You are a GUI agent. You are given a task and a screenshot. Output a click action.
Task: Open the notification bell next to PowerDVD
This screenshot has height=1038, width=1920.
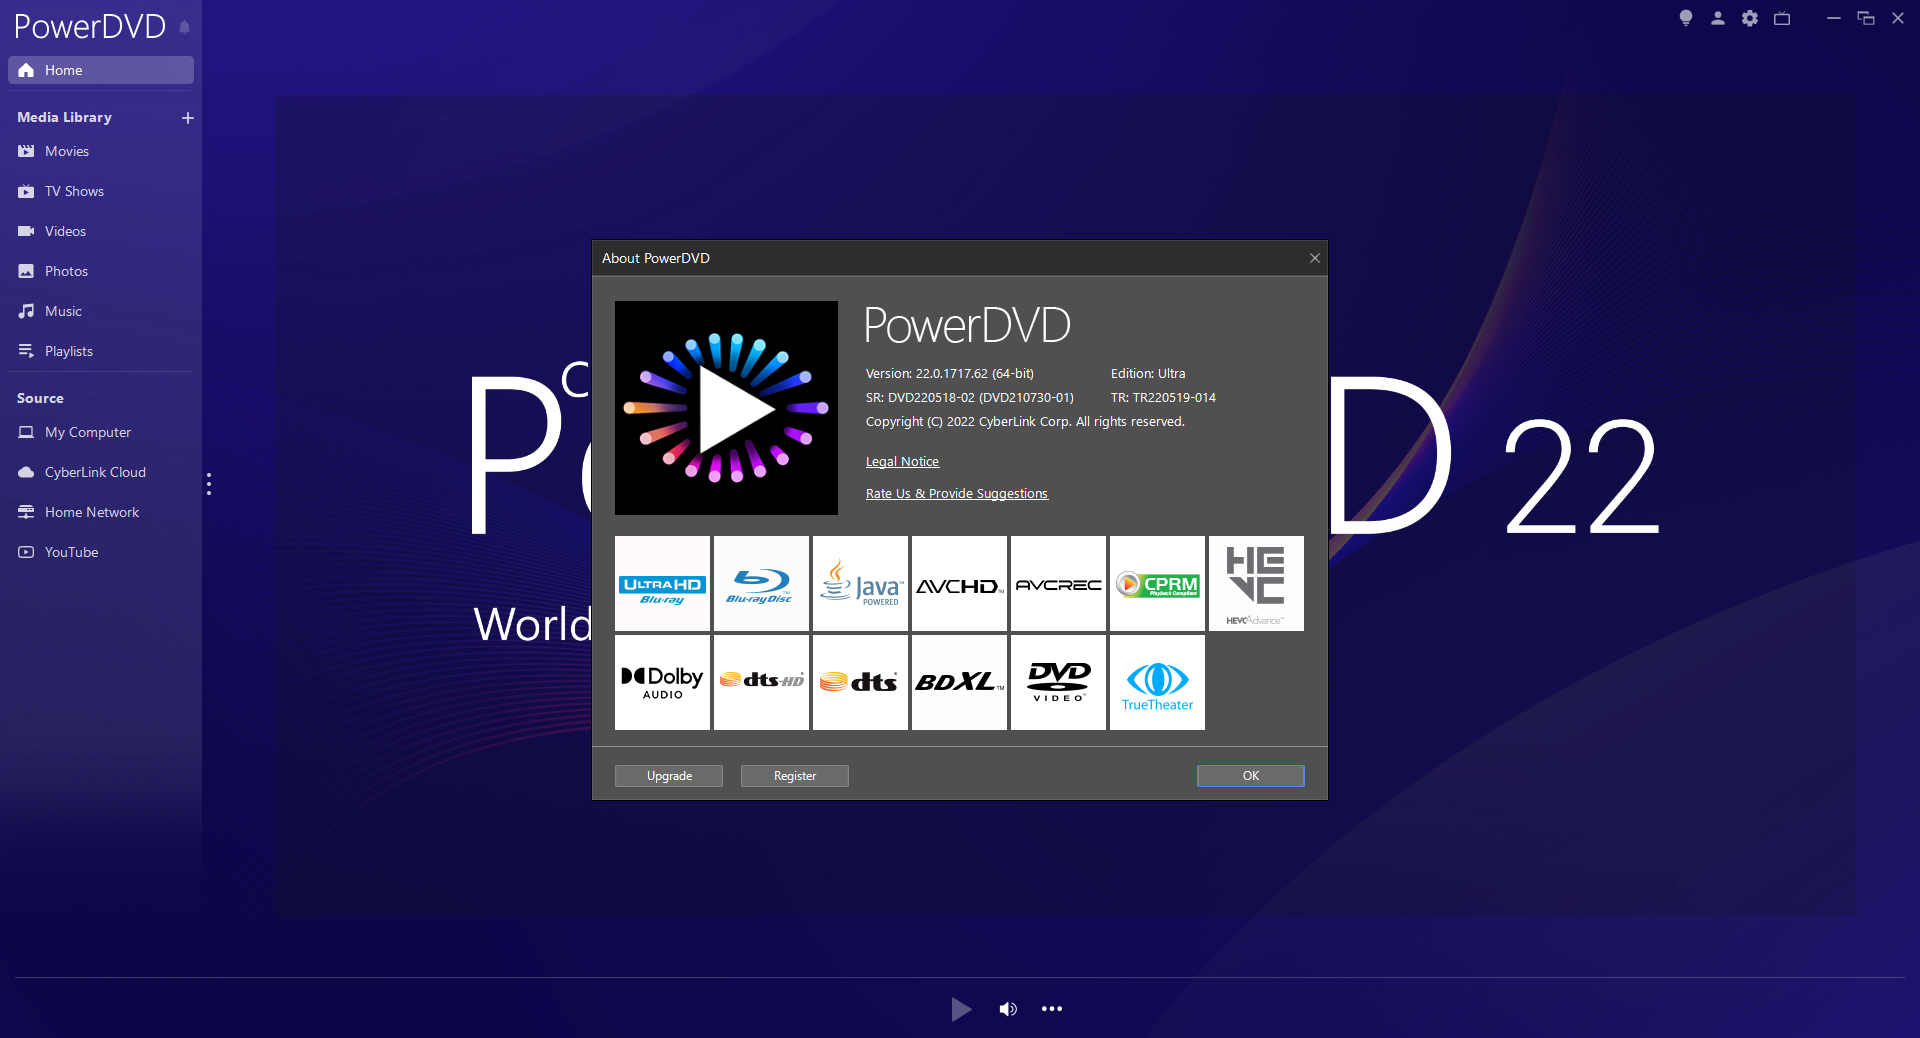click(184, 27)
